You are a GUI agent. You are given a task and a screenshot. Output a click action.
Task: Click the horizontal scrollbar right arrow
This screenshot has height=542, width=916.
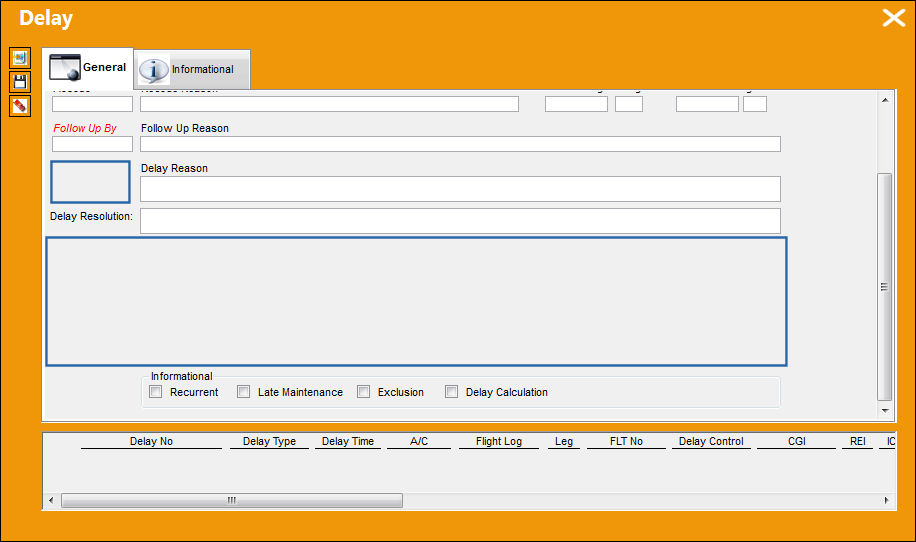click(x=886, y=500)
